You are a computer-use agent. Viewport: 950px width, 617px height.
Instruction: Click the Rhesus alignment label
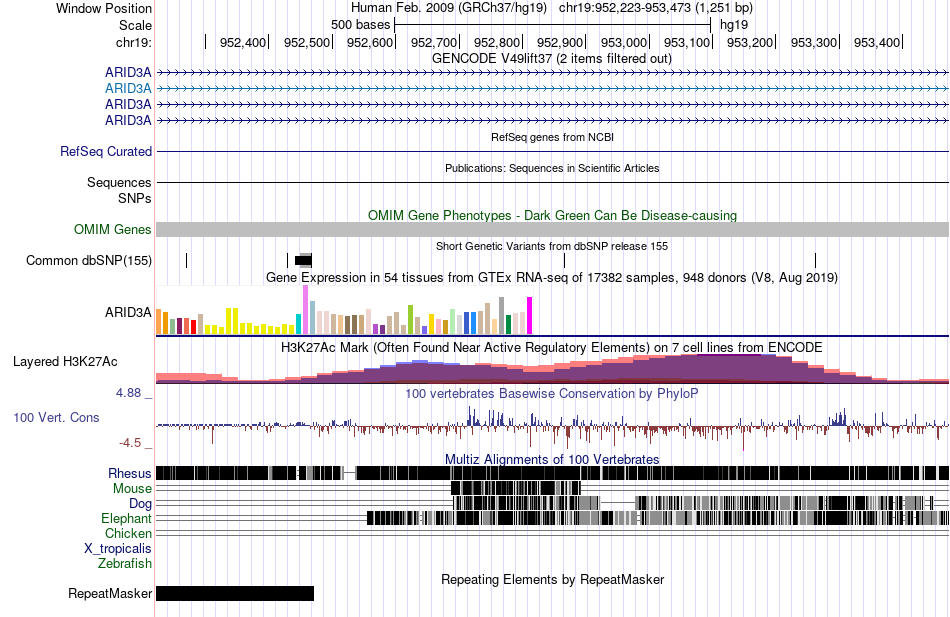point(130,474)
